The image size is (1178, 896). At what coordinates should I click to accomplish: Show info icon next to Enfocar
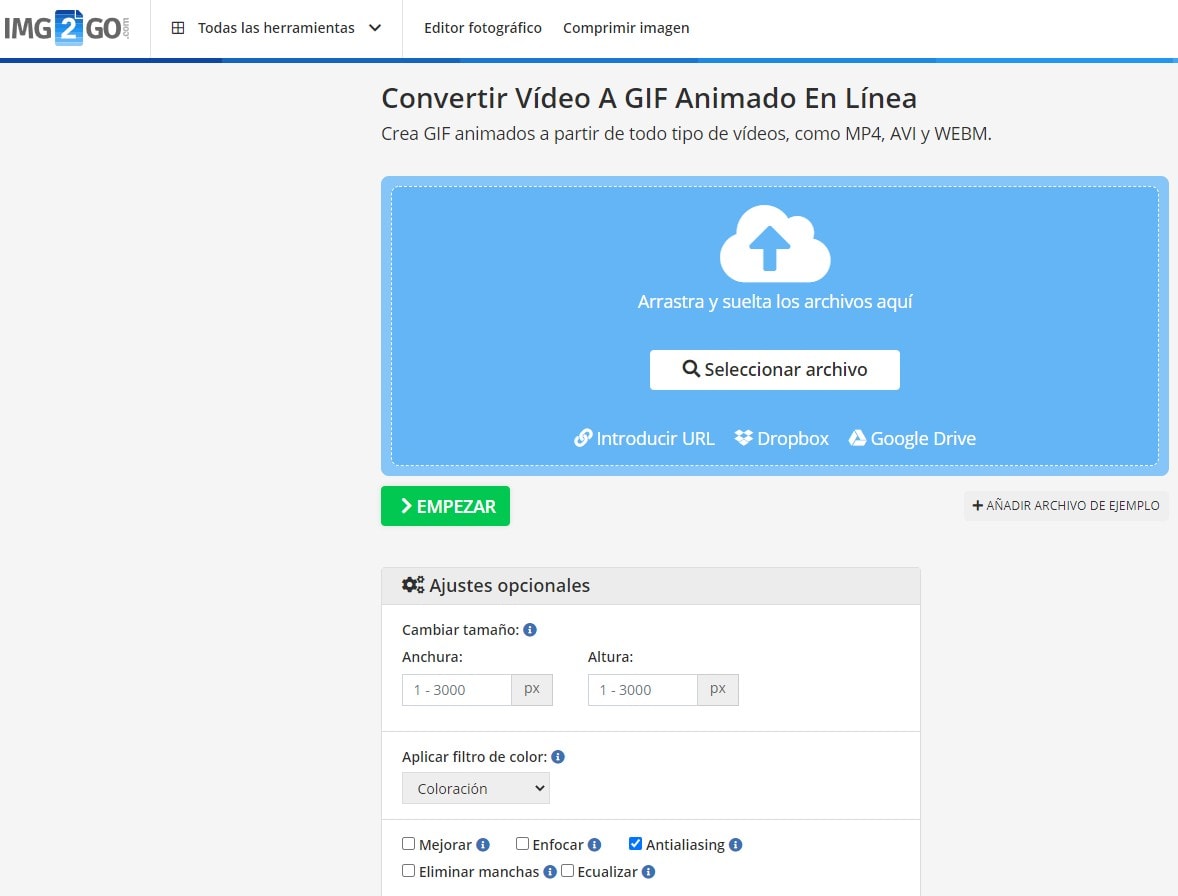click(x=594, y=845)
